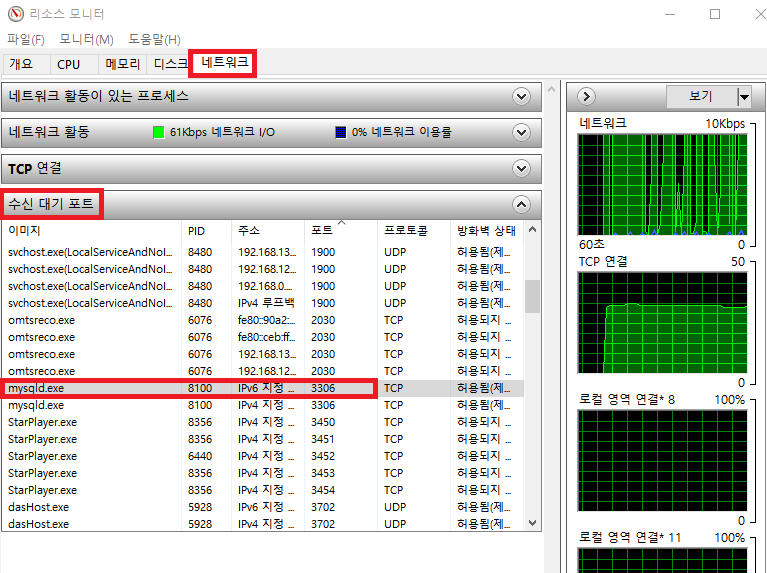Open the 파일(F) menu

pyautogui.click(x=26, y=39)
